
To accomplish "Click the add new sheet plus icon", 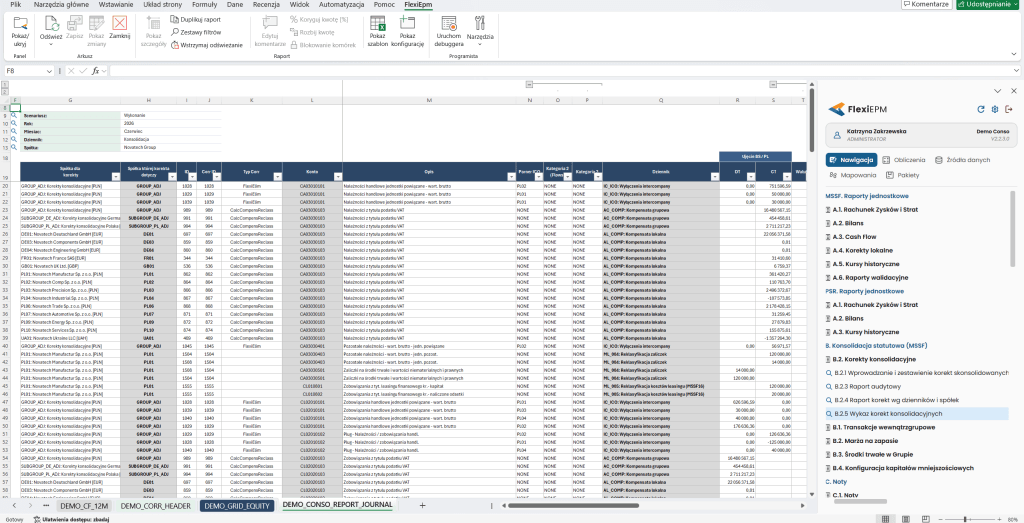I will [x=422, y=505].
